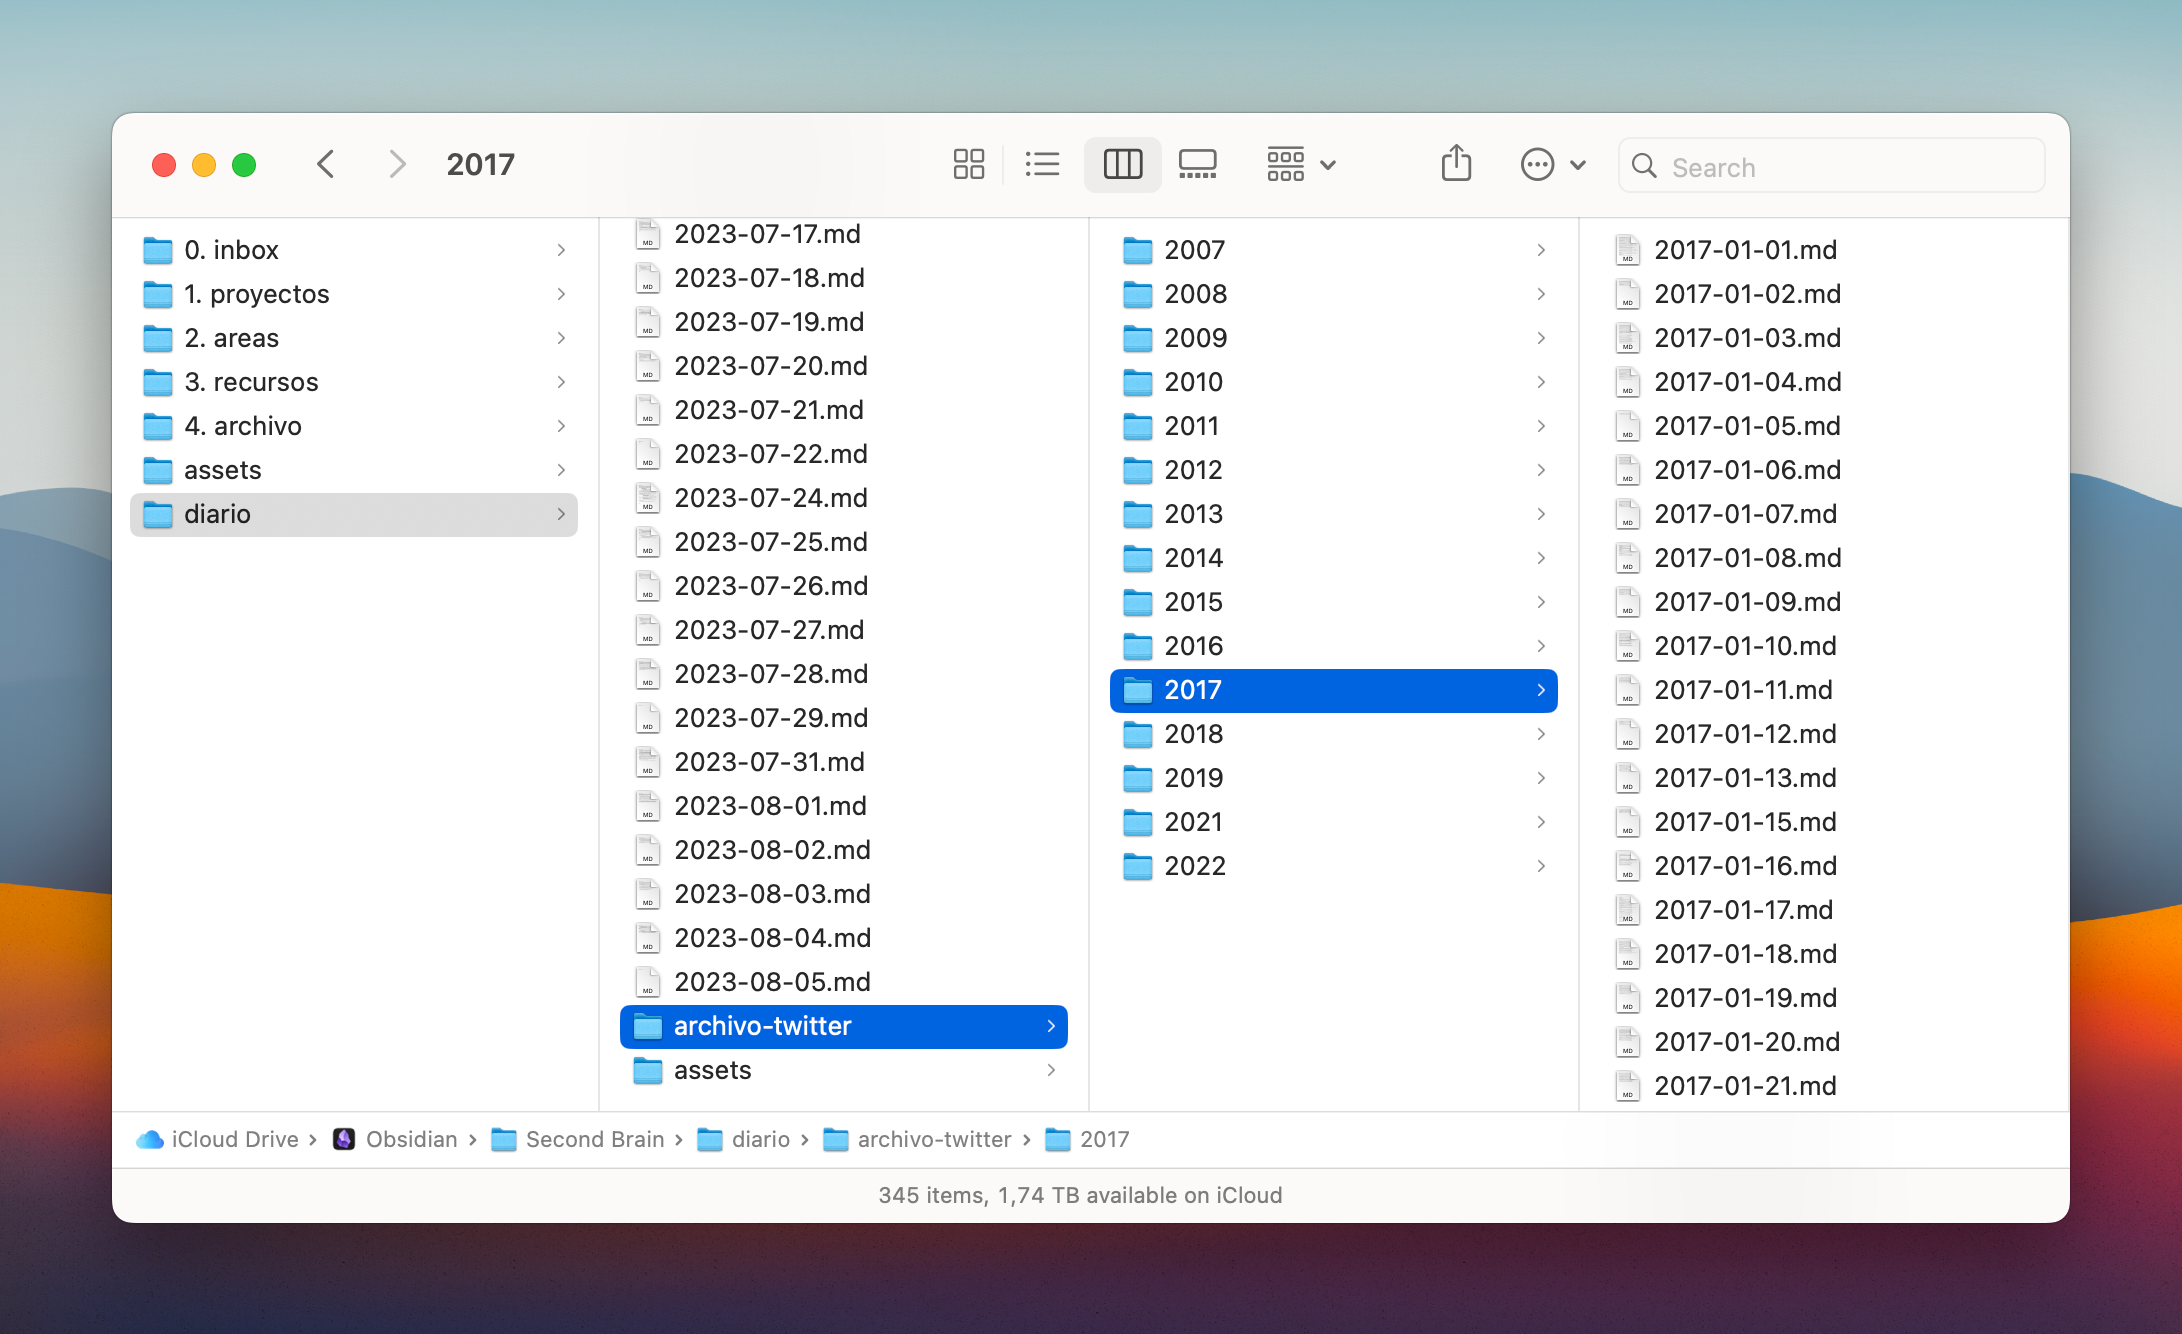Click the Obsidian icon in path bar
The image size is (2182, 1334).
pyautogui.click(x=344, y=1139)
